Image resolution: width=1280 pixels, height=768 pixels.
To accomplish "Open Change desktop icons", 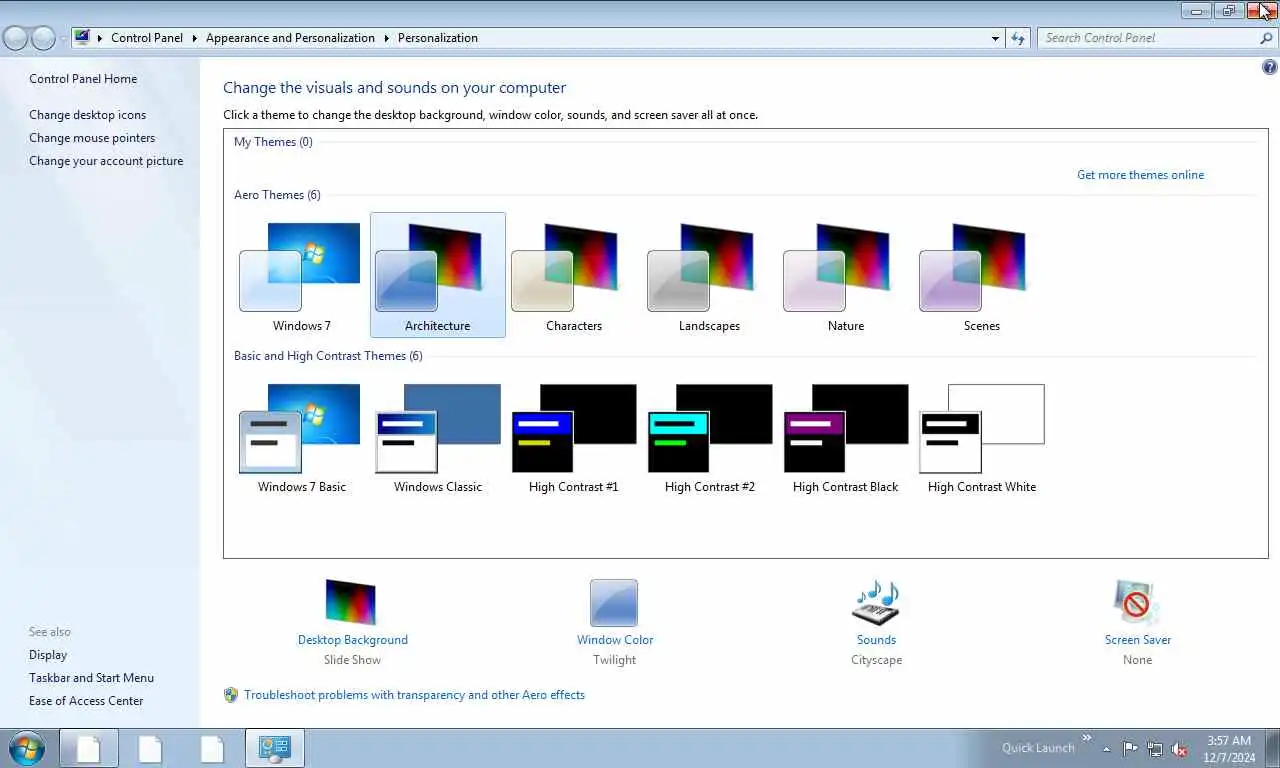I will (87, 115).
